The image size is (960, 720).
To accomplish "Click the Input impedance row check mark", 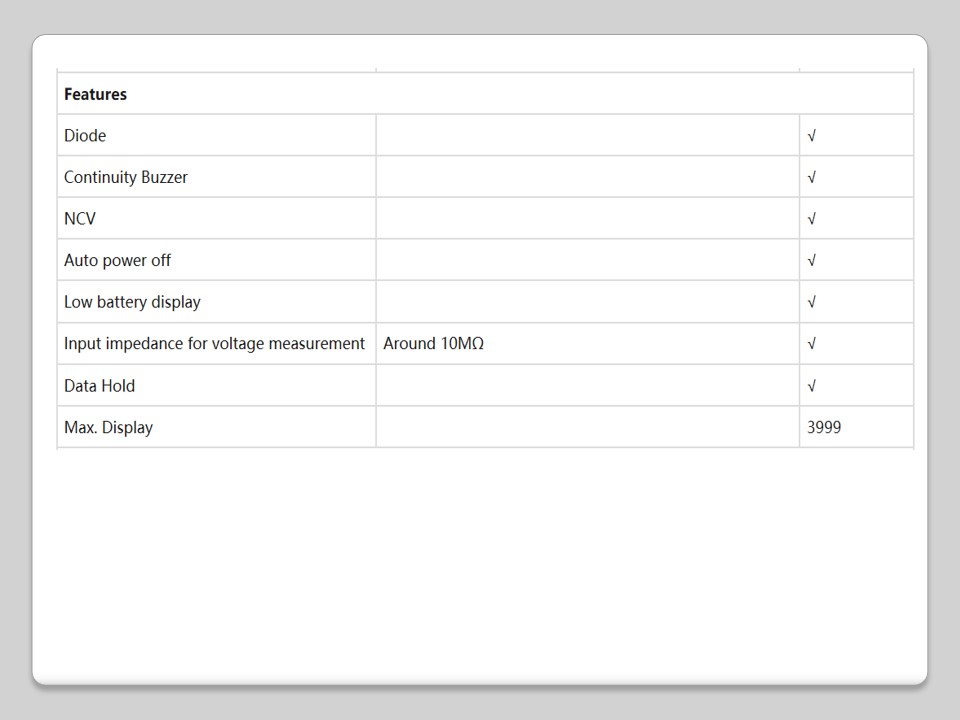I will click(x=811, y=344).
